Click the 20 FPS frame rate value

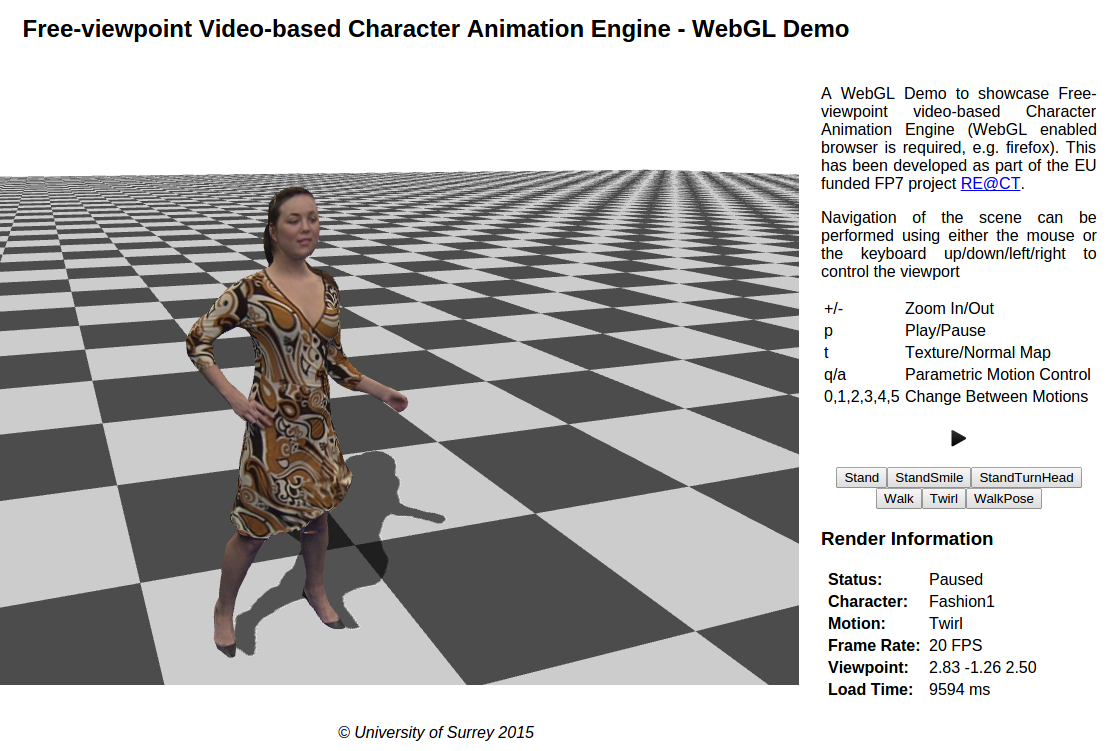955,646
